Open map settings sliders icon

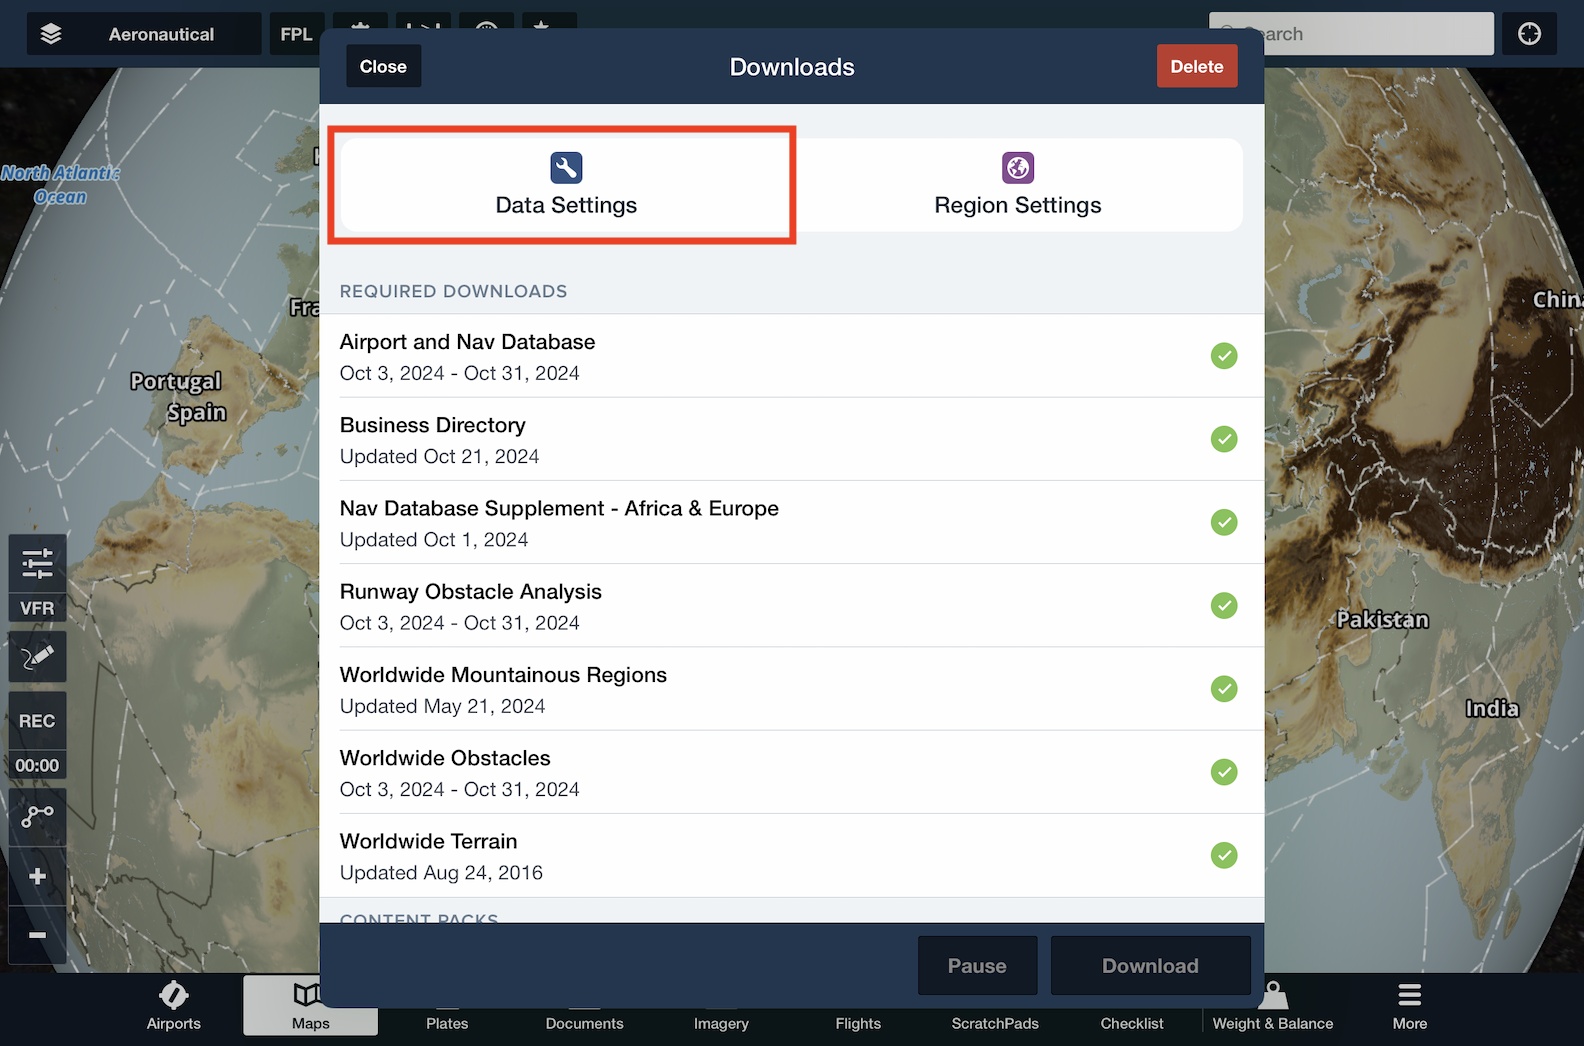coord(38,564)
